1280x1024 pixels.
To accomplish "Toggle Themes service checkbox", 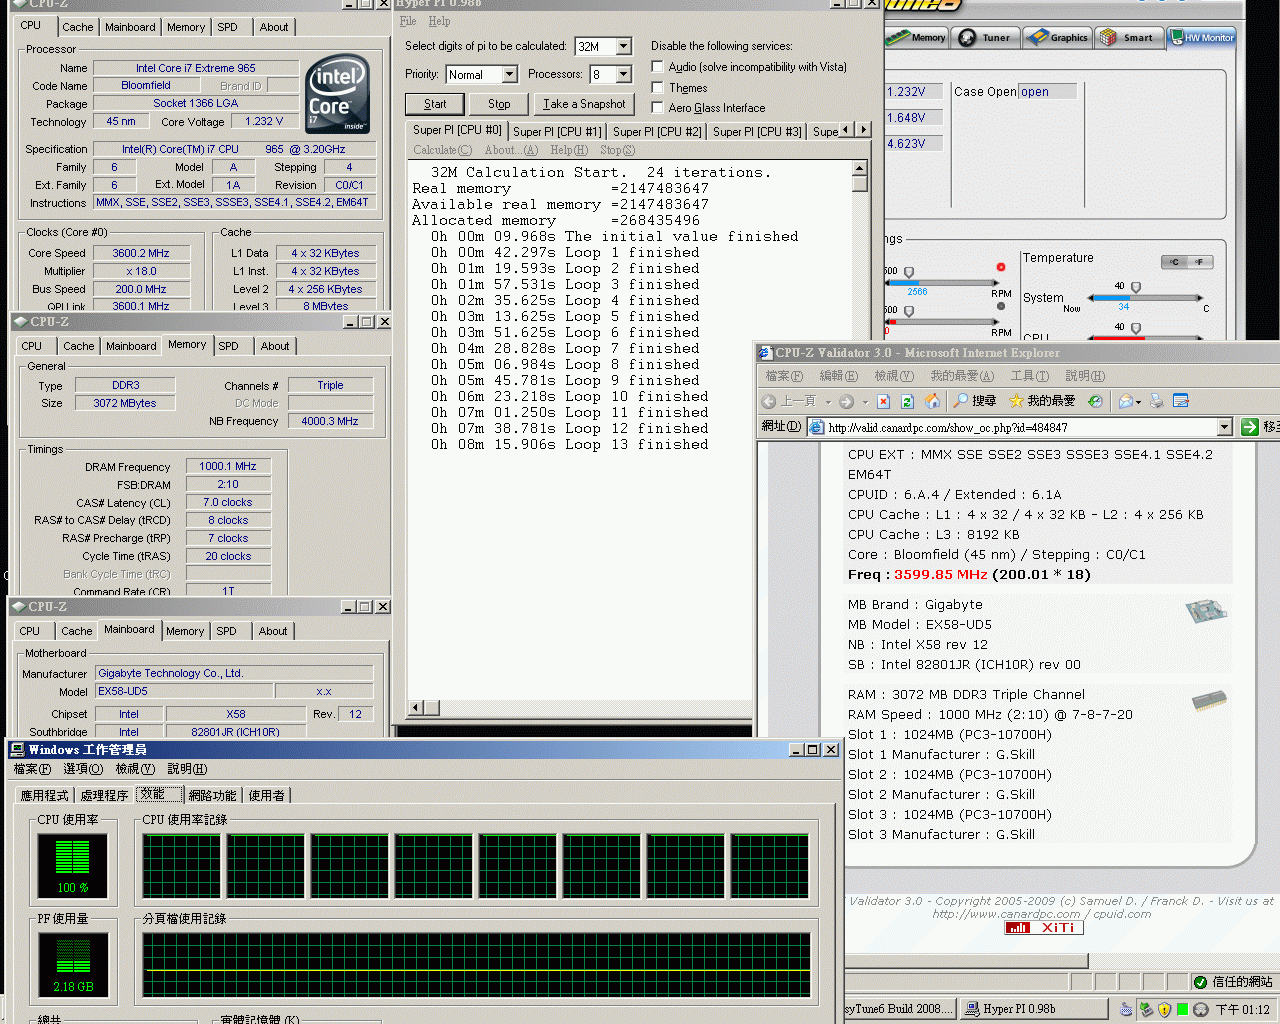I will (657, 88).
